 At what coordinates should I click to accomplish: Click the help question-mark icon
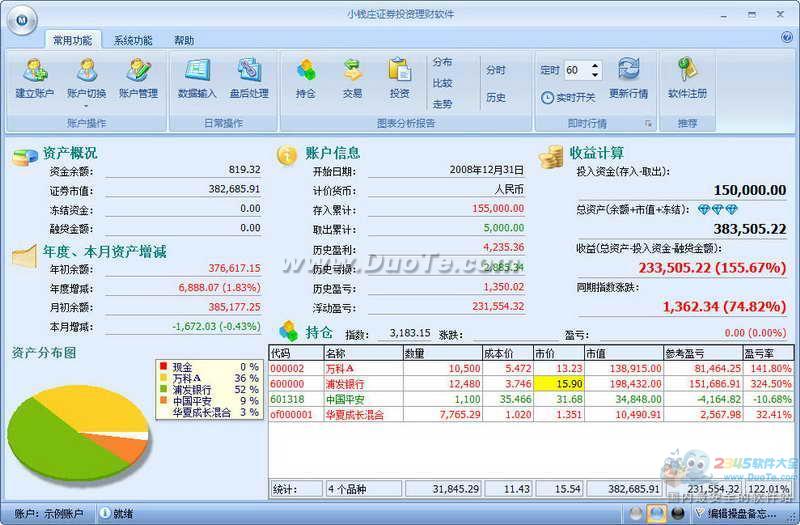click(x=786, y=37)
